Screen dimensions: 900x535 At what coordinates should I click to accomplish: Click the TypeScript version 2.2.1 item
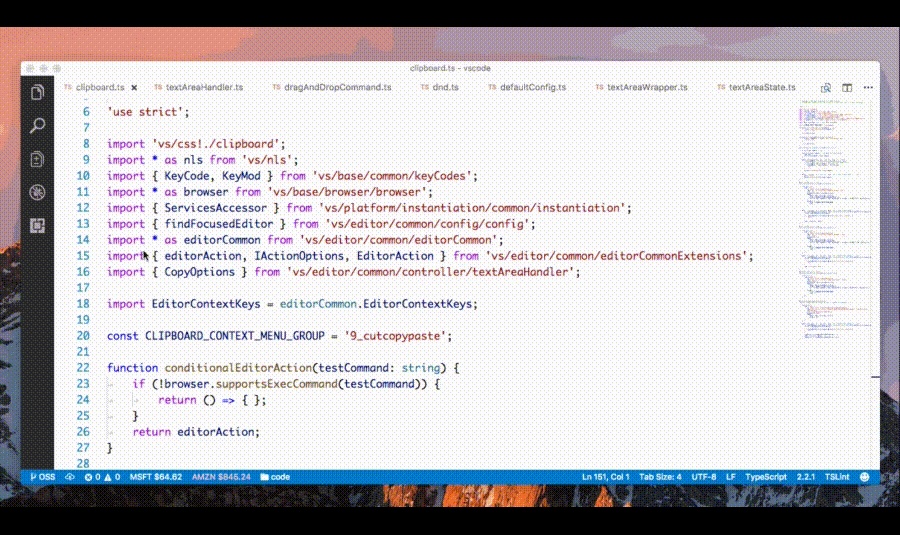pyautogui.click(x=805, y=477)
